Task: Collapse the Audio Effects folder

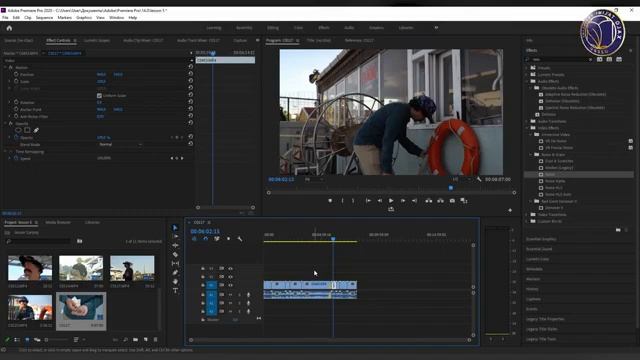Action: [527, 81]
